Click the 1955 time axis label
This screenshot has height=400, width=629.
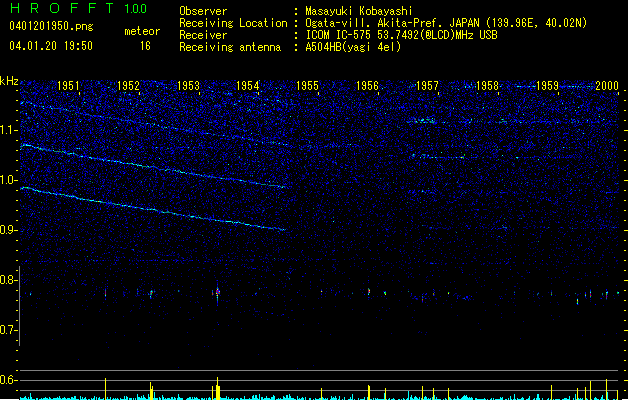307,86
